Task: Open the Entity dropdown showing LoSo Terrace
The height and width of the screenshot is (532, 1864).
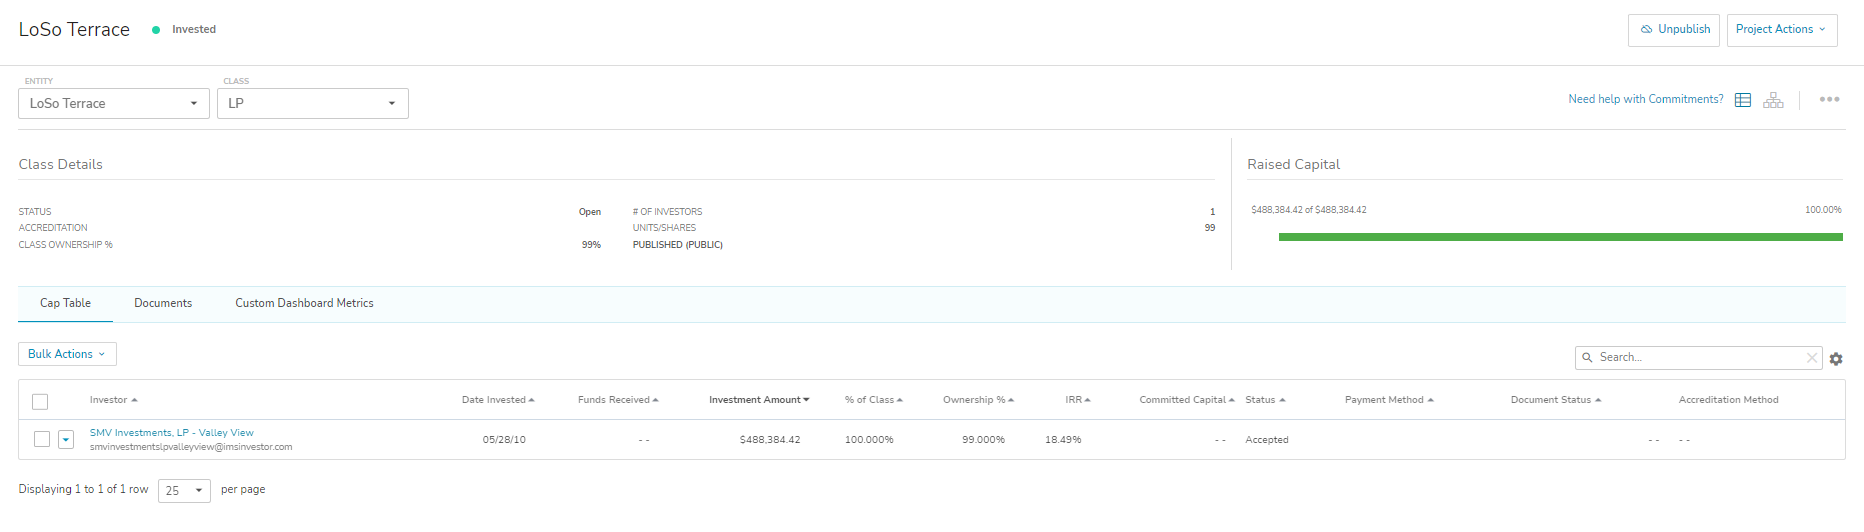Action: click(x=114, y=104)
